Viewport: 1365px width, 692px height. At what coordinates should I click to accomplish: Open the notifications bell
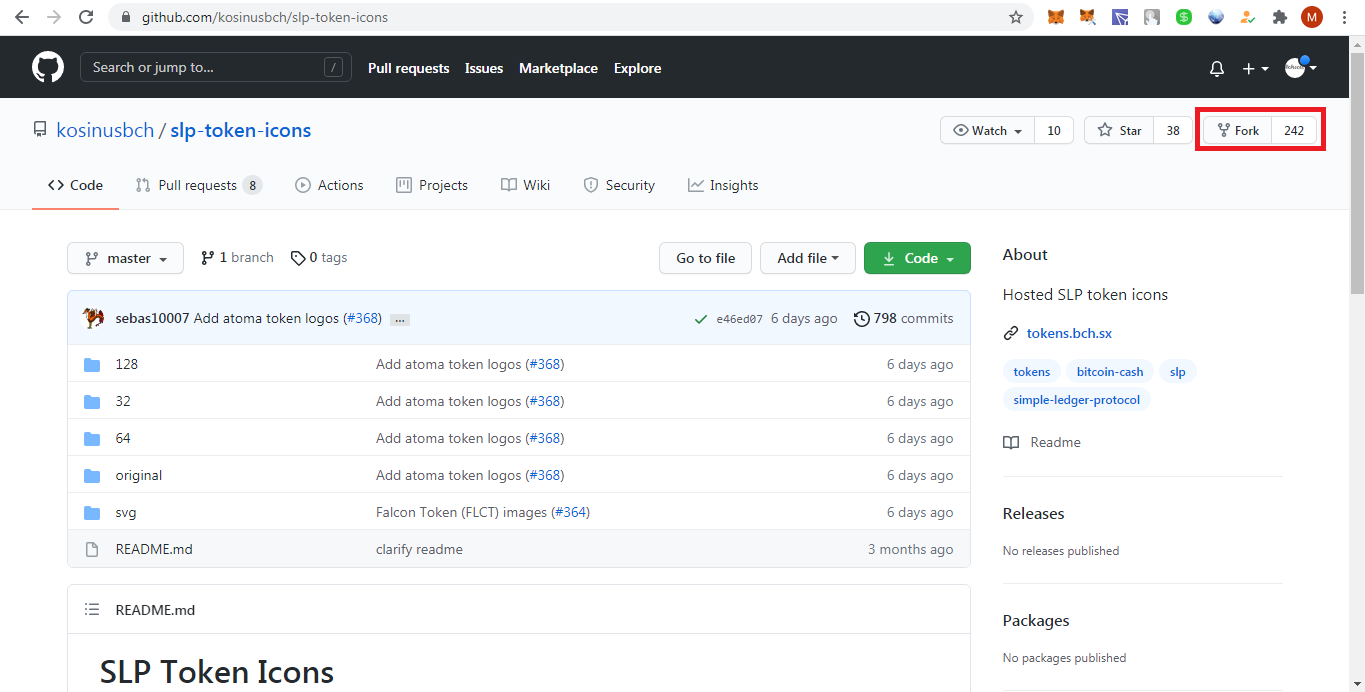[1217, 69]
